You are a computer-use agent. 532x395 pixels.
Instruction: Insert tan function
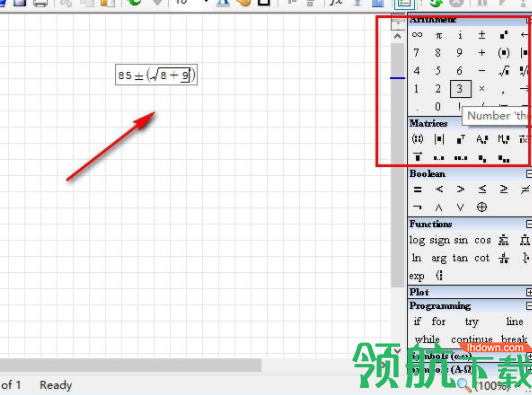pos(460,258)
